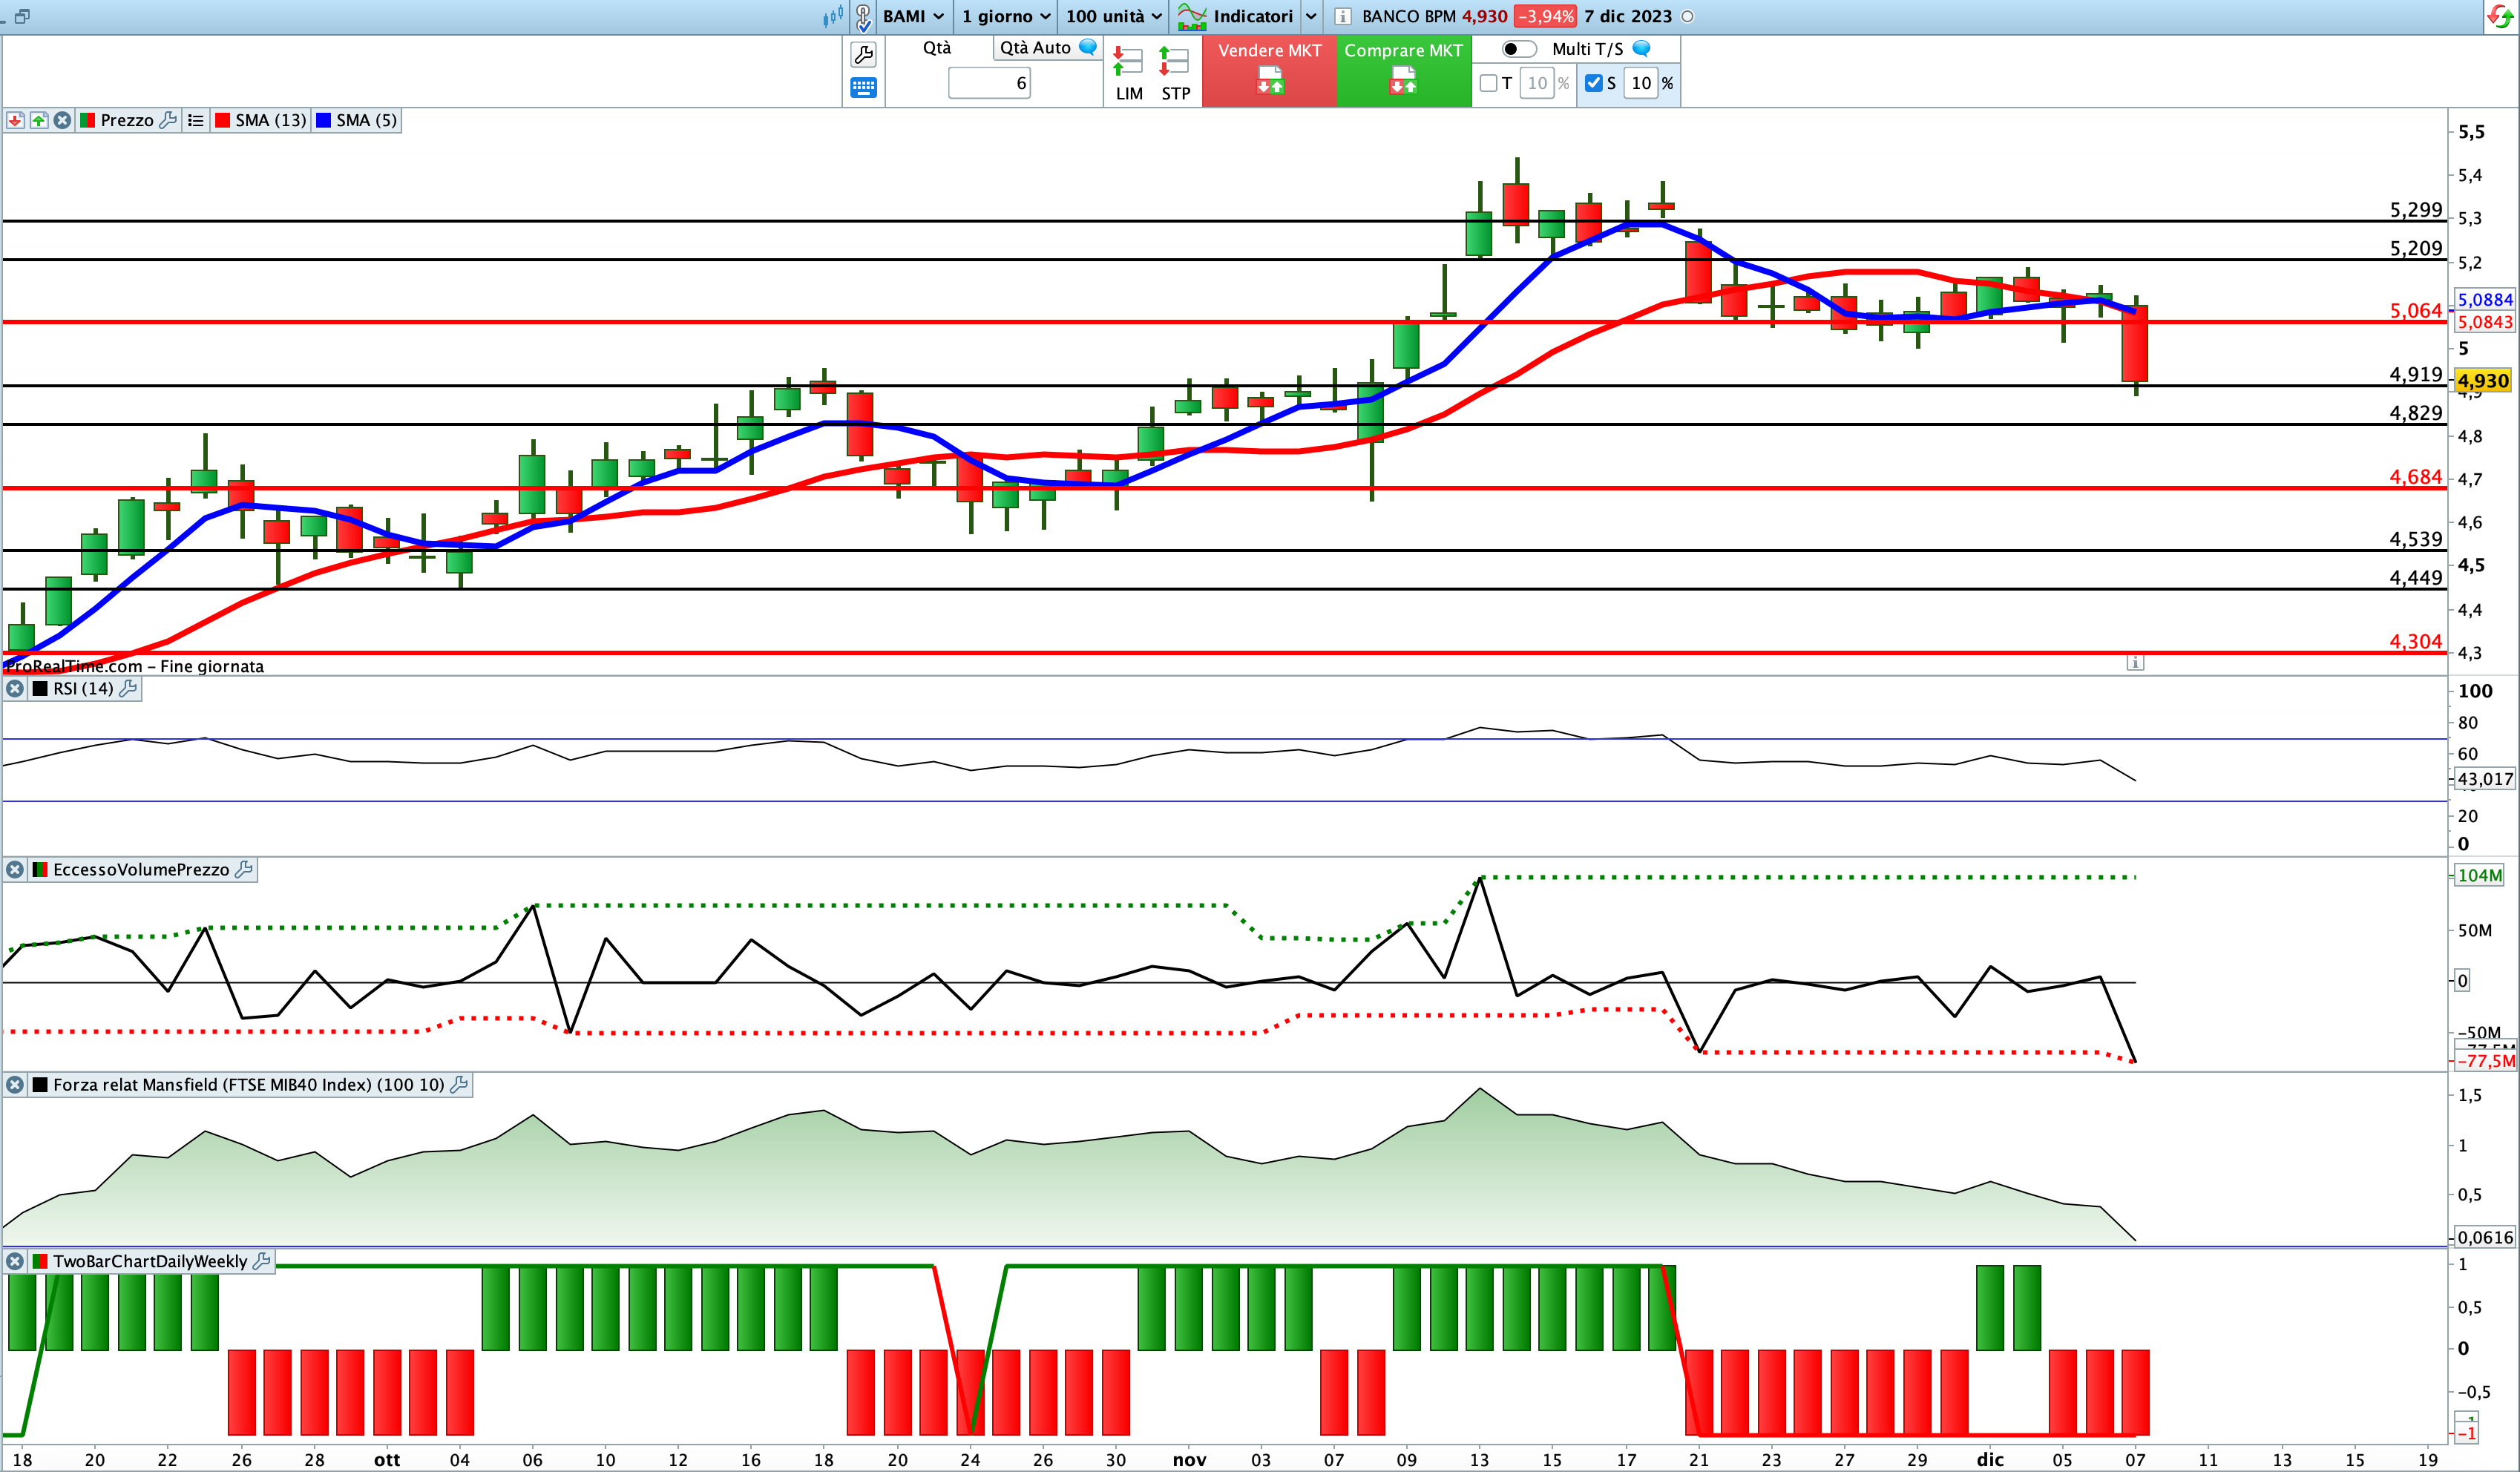Viewport: 2520px width, 1472px height.
Task: Open Forza relat Mansfield settings wrench
Action: [459, 1084]
